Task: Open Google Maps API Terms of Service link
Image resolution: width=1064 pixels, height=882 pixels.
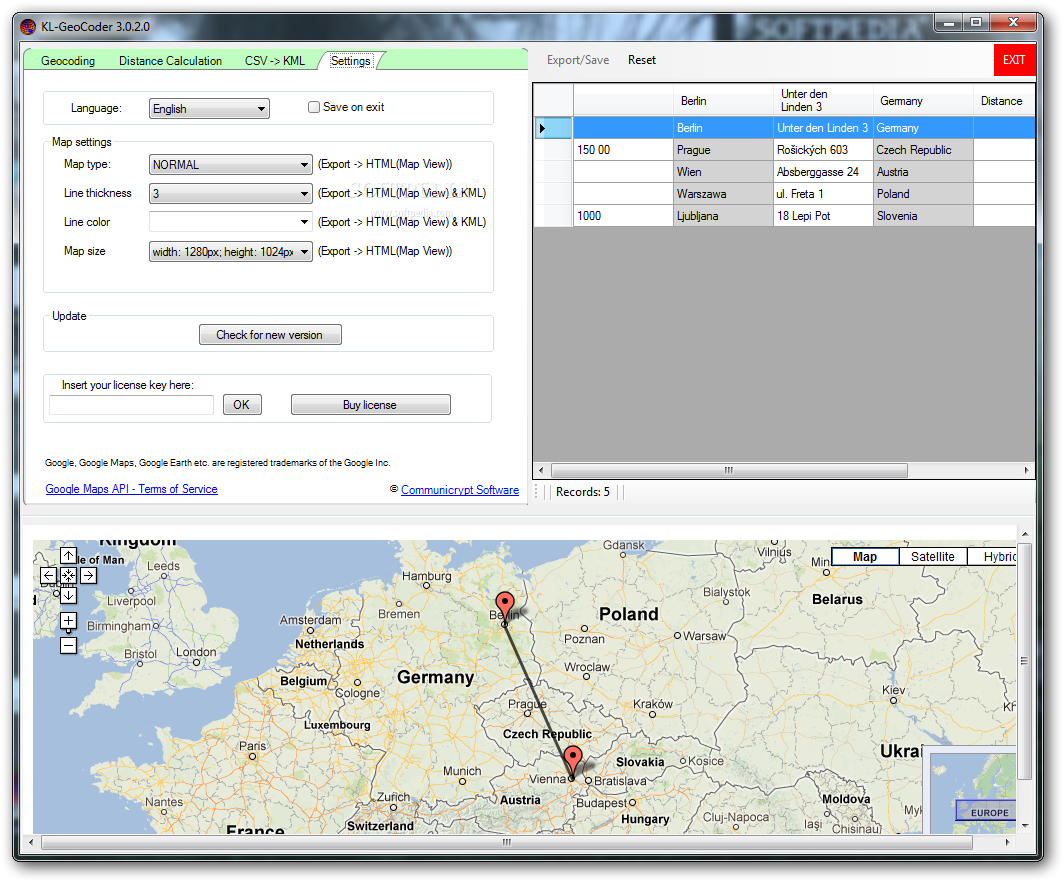Action: (x=132, y=489)
